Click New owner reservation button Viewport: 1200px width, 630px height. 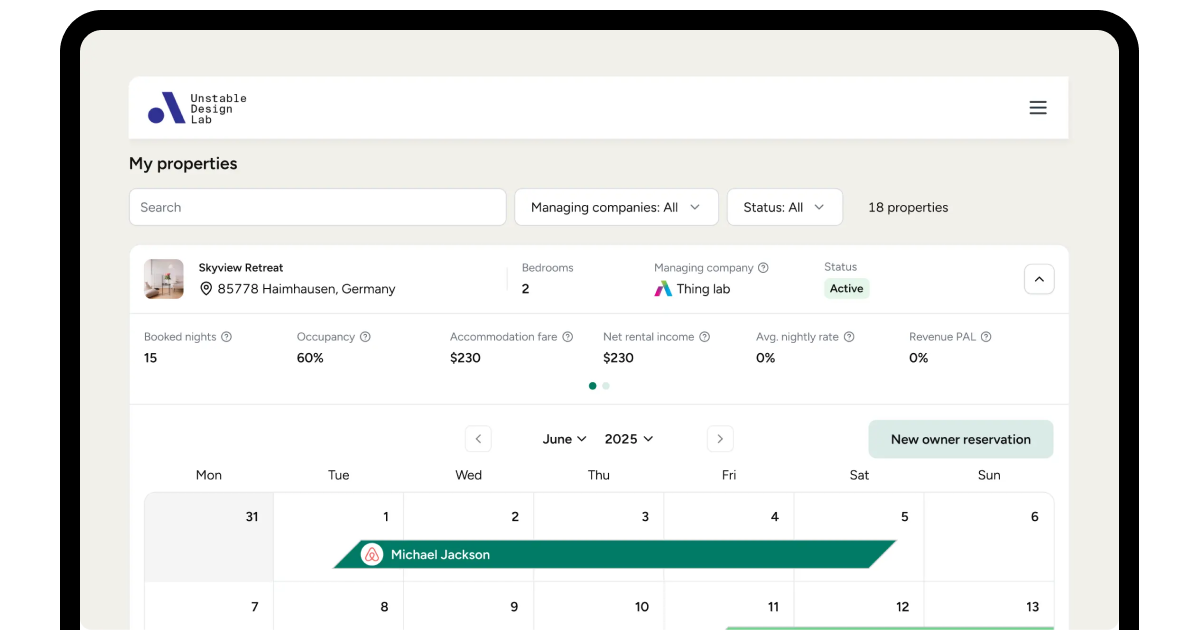961,439
